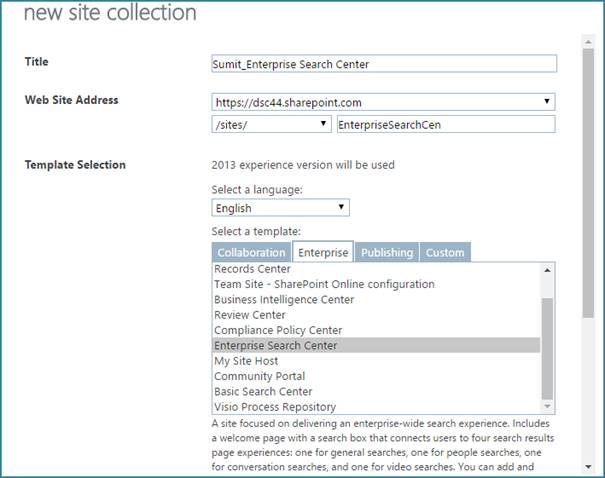This screenshot has width=605, height=478.
Task: Switch to the Publishing template tab
Action: pyautogui.click(x=387, y=252)
